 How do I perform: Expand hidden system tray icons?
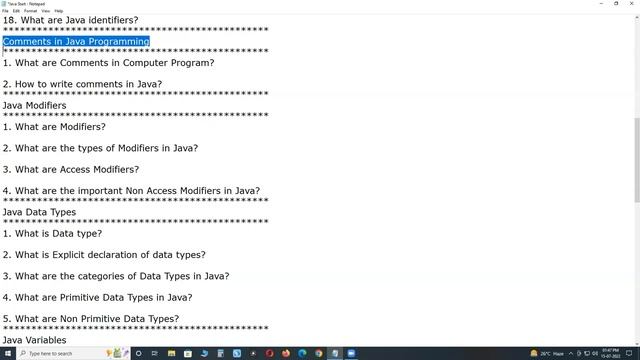click(571, 353)
